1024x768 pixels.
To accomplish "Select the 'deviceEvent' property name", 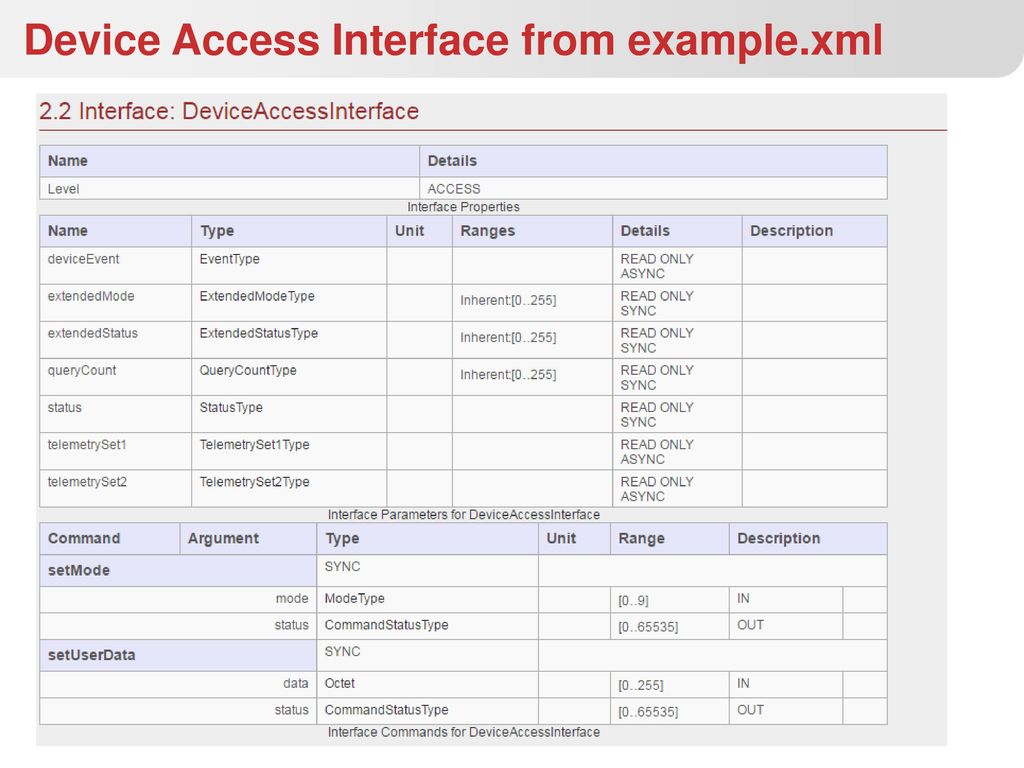I will pos(83,259).
